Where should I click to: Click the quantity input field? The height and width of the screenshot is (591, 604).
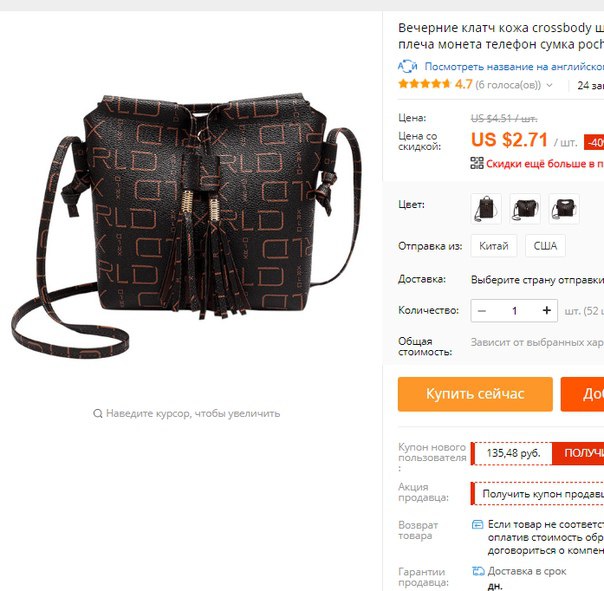click(x=514, y=311)
